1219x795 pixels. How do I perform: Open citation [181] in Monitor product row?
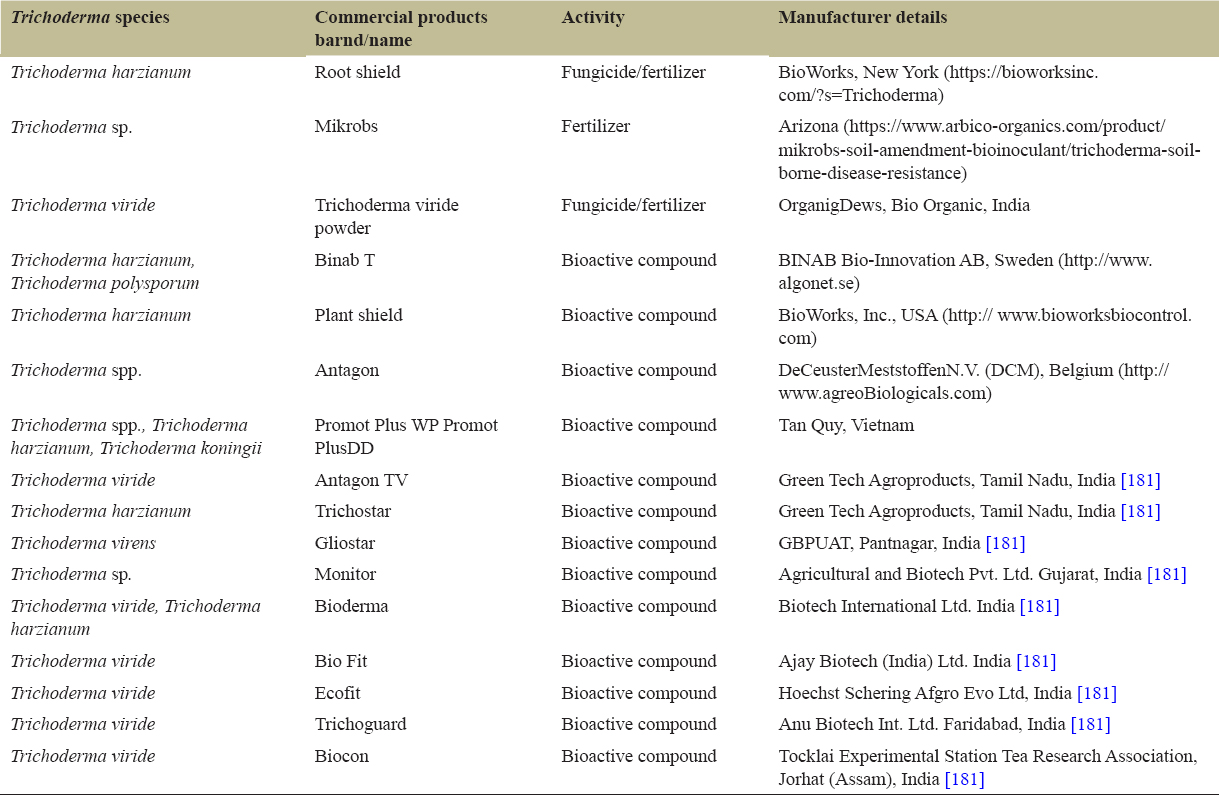pos(1166,574)
